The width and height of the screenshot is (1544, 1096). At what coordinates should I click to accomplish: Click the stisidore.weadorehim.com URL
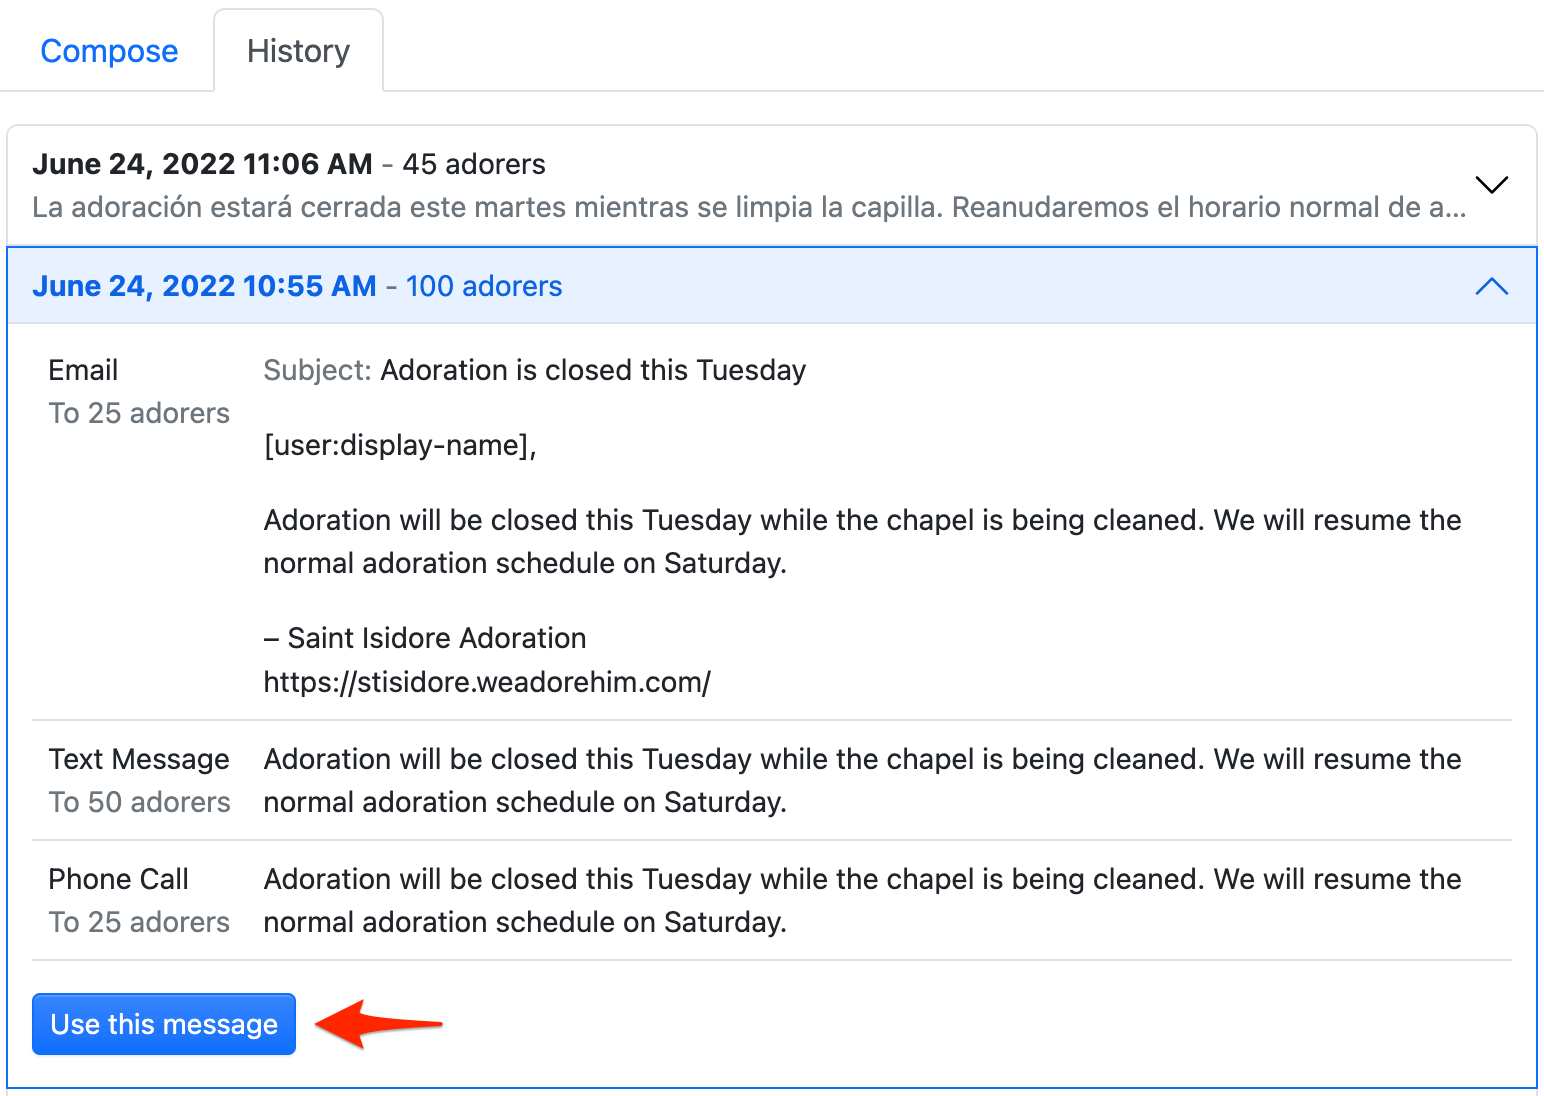click(x=487, y=682)
